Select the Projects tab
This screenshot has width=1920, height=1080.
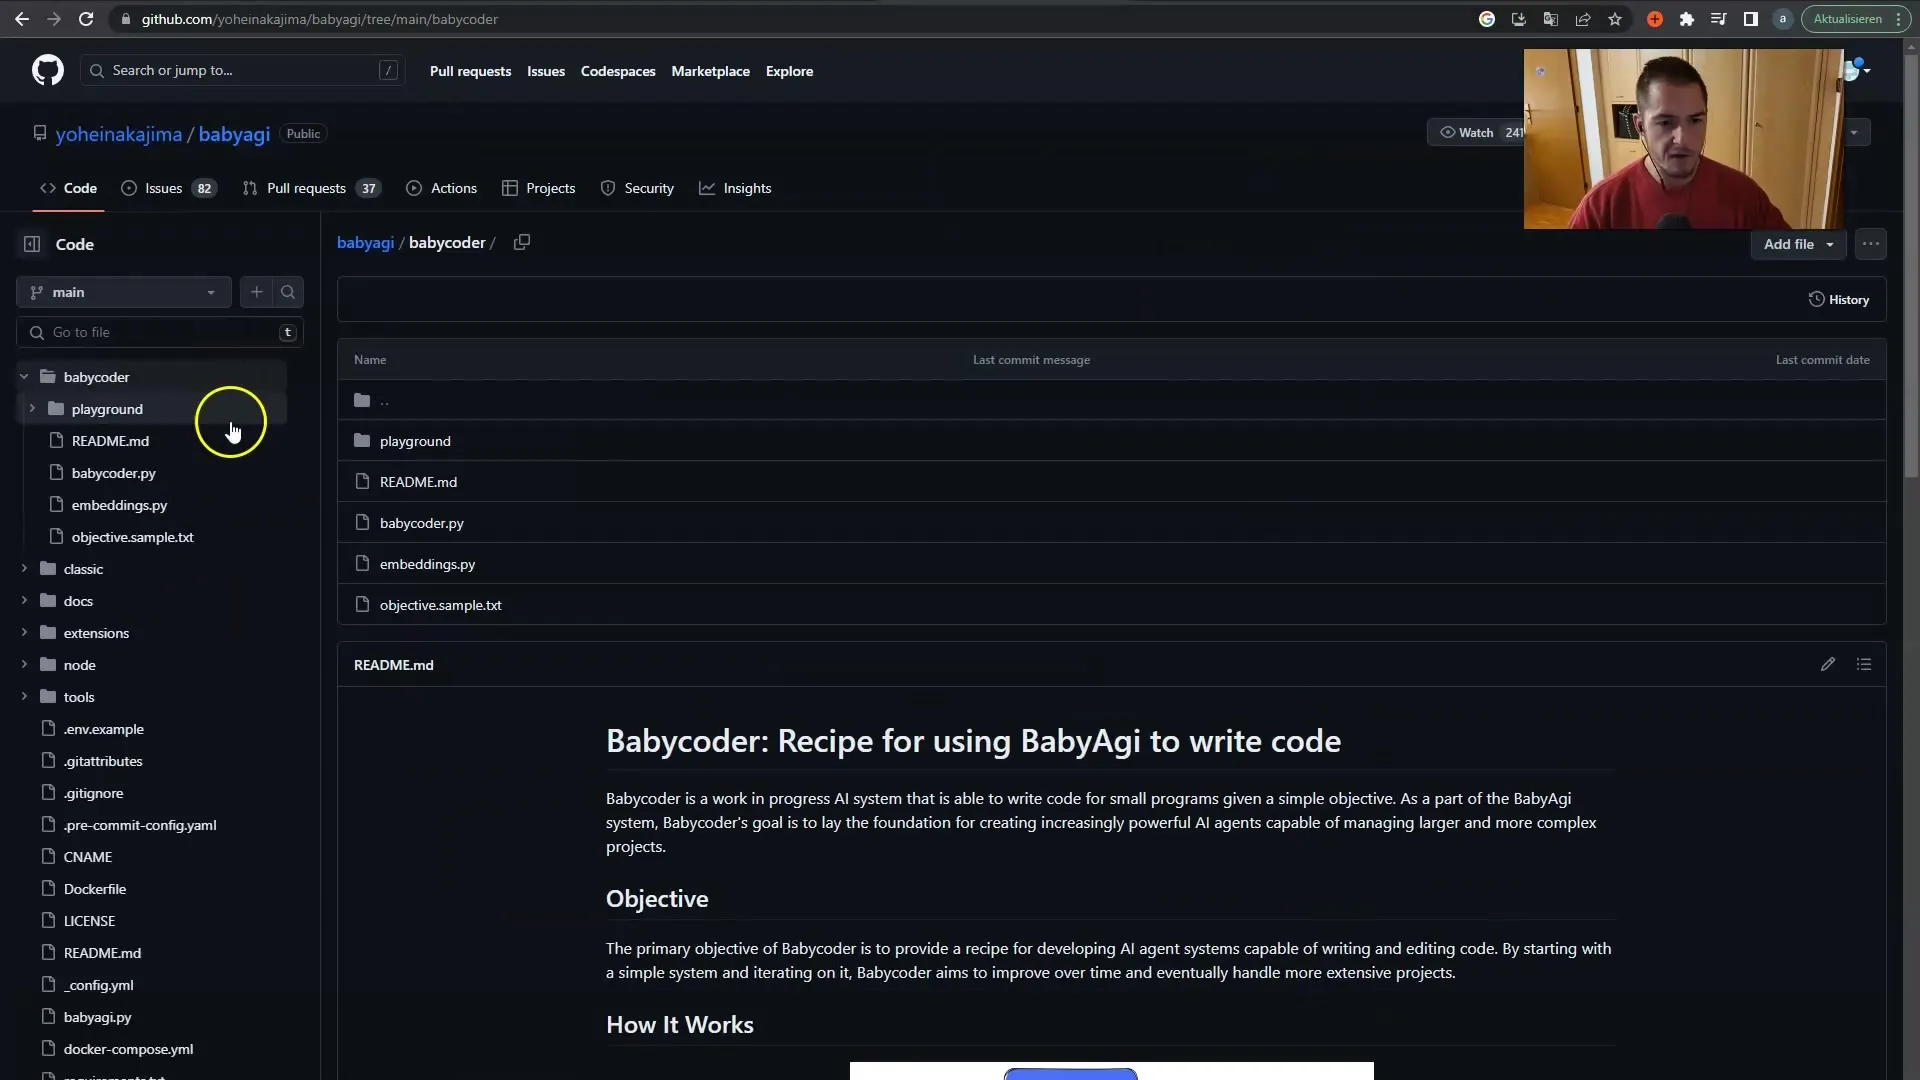550,187
